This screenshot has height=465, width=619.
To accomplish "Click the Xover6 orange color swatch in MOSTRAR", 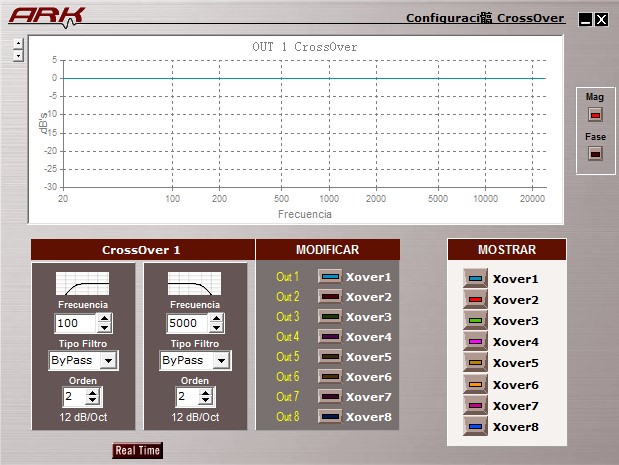I will 475,384.
